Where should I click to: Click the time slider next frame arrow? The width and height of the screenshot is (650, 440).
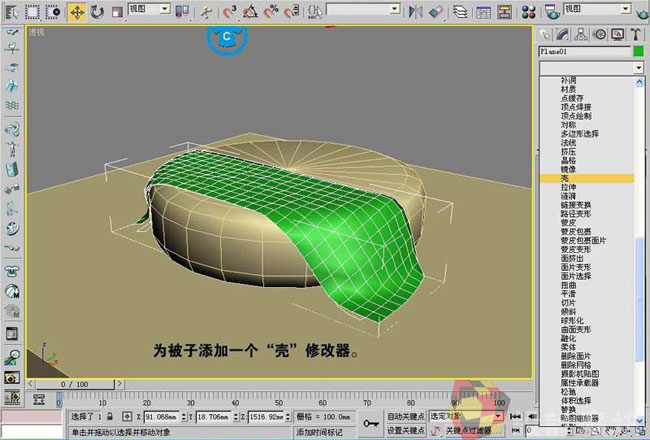[119, 384]
